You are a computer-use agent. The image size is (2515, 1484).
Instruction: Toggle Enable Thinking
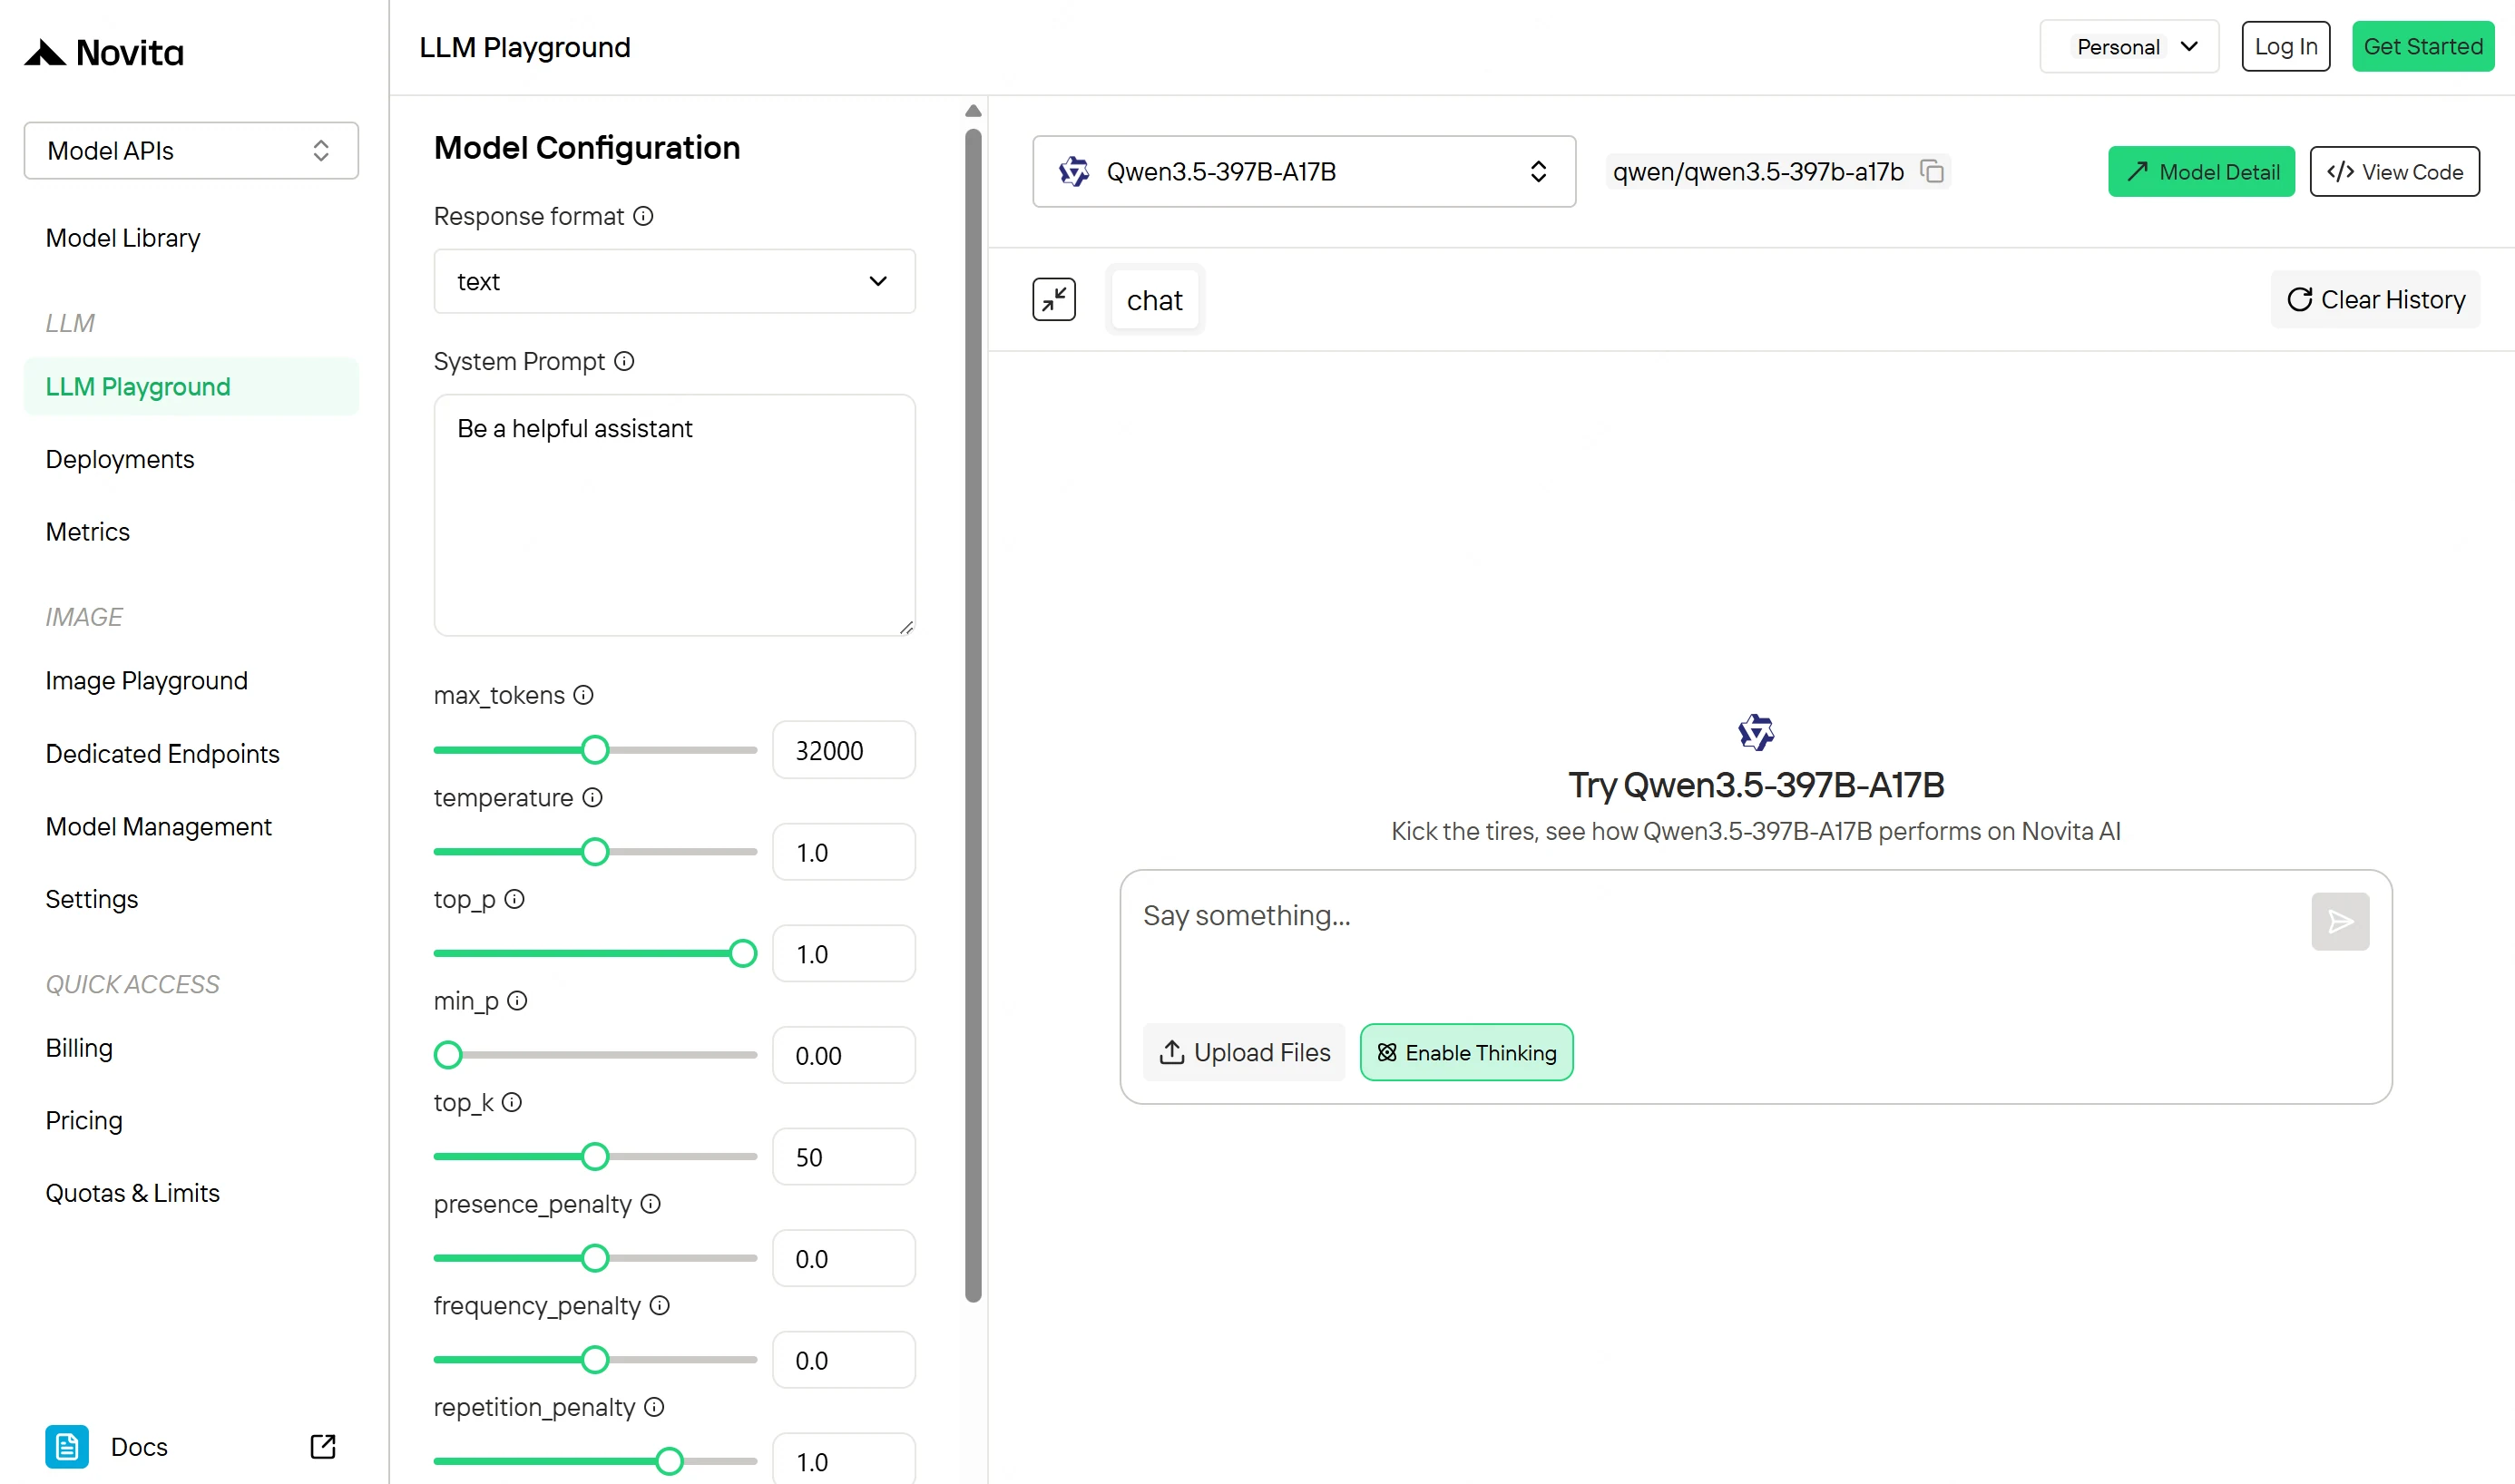[x=1466, y=1052]
